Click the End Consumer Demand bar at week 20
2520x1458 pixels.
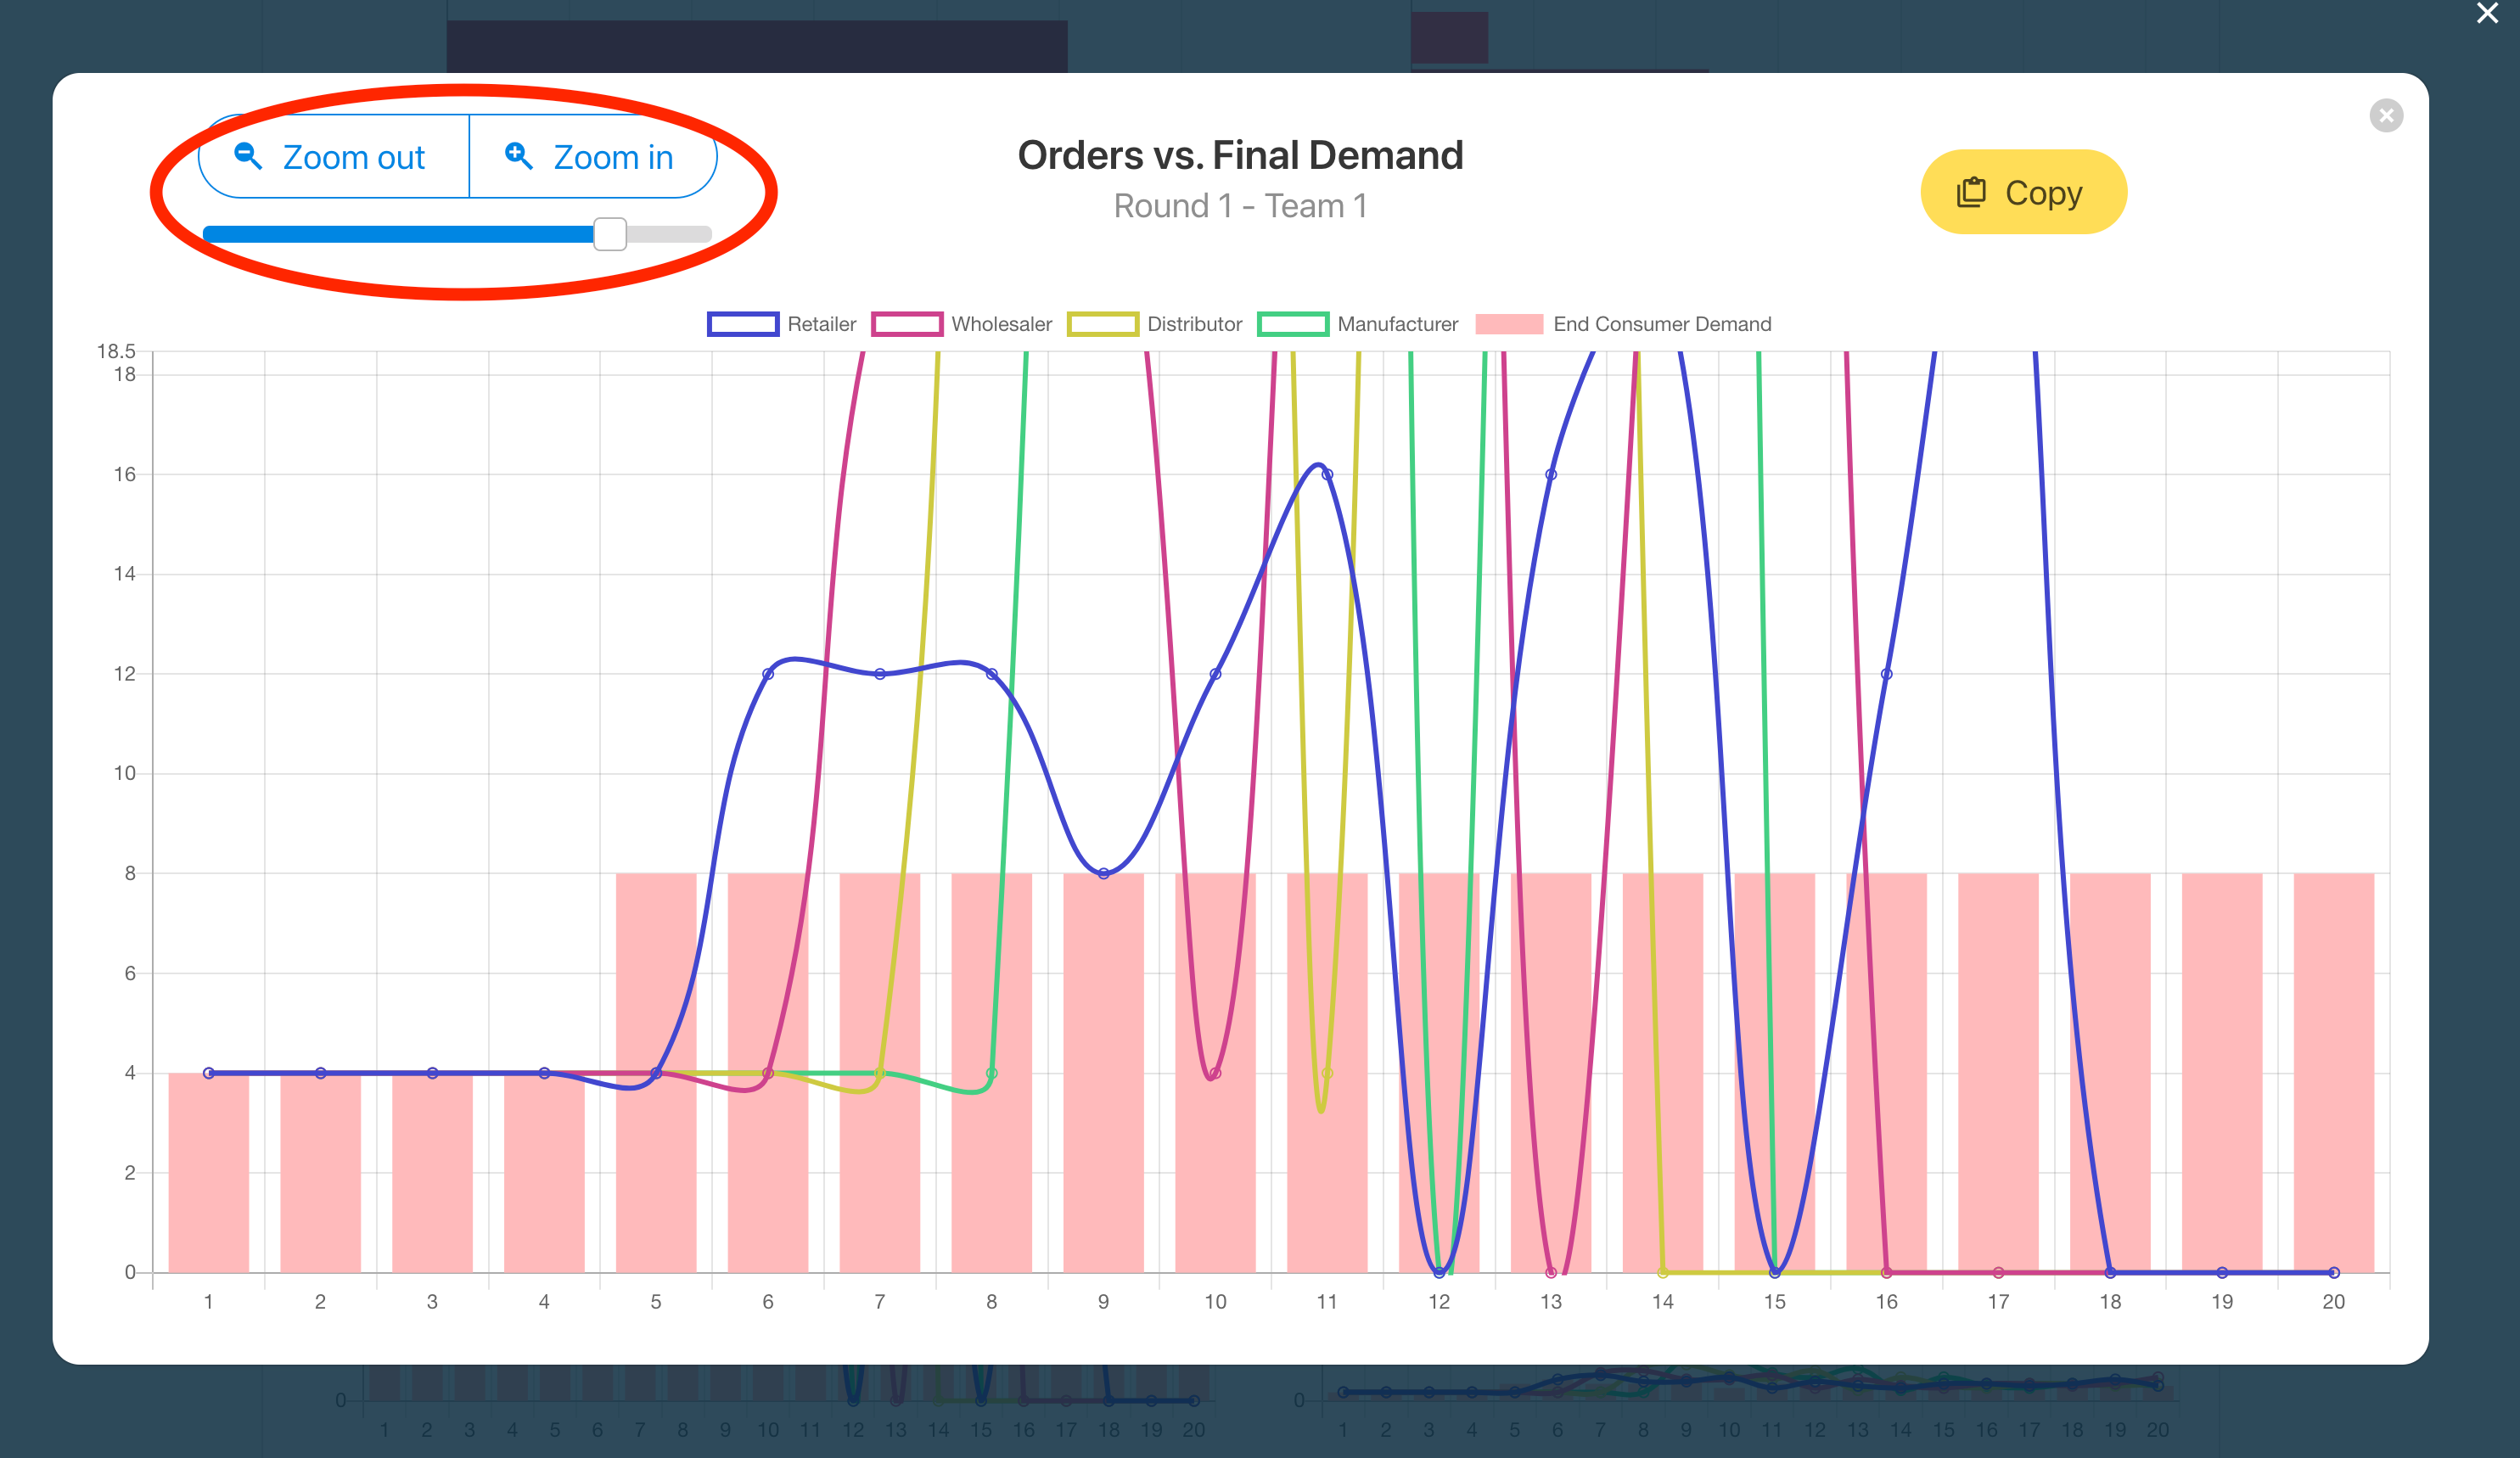pyautogui.click(x=2333, y=1072)
